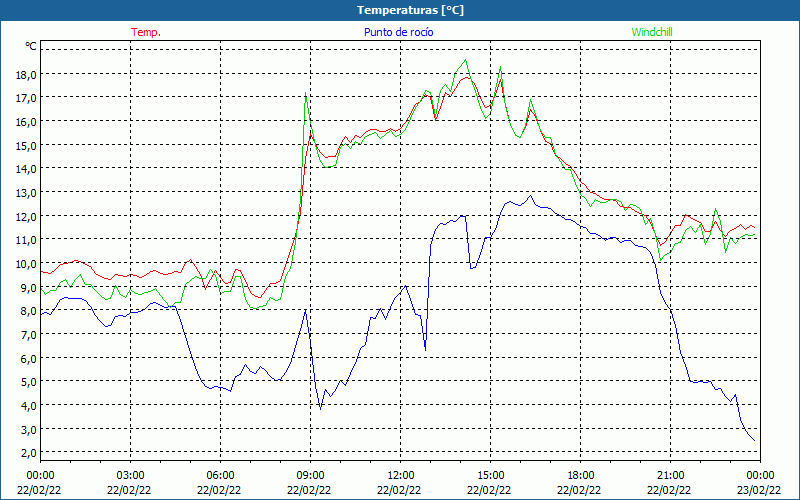800x500 pixels.
Task: Click the 10,0 y-axis value
Action: (27, 264)
